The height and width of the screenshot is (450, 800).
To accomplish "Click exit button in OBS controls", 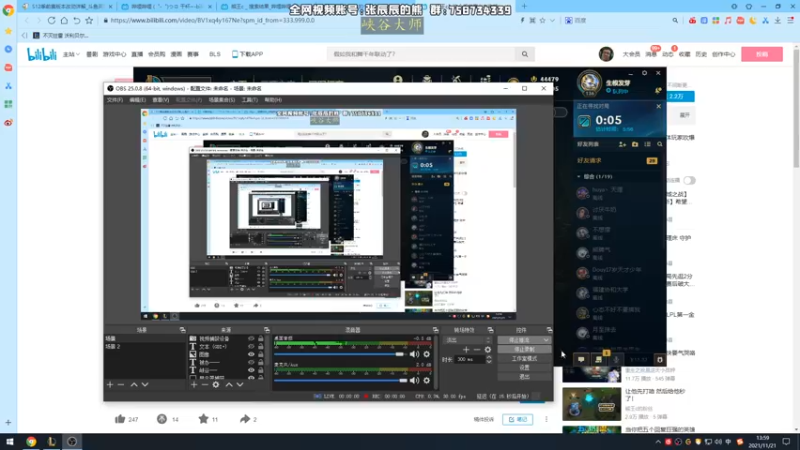I will tap(524, 377).
